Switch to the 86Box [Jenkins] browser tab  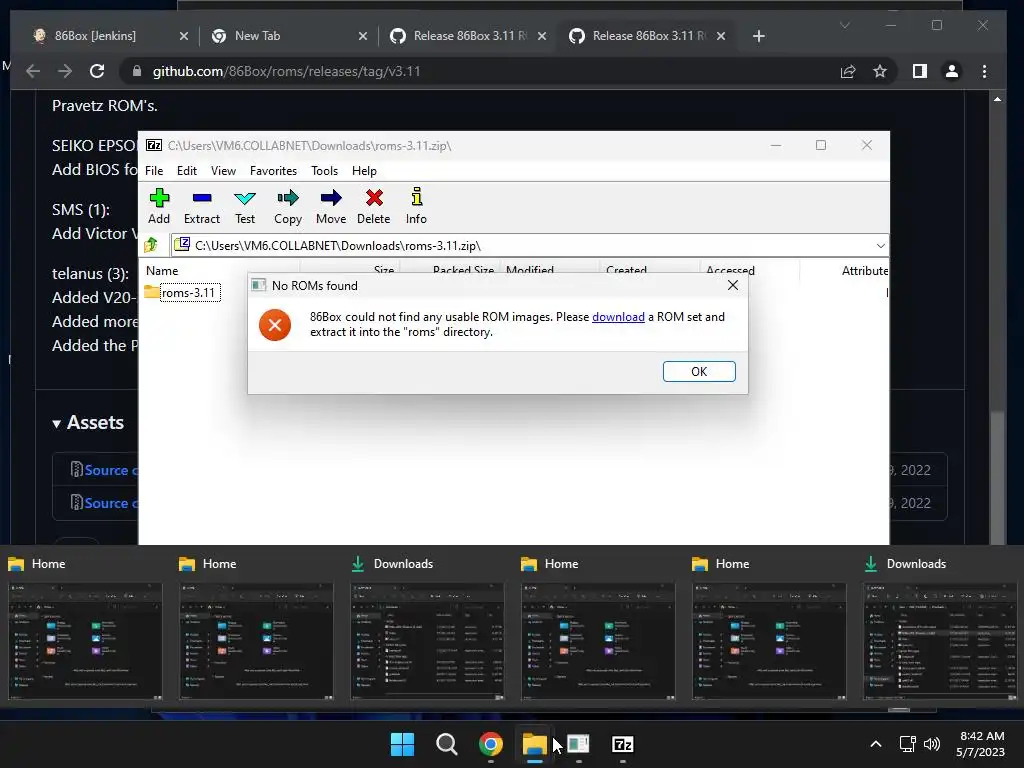pos(95,36)
